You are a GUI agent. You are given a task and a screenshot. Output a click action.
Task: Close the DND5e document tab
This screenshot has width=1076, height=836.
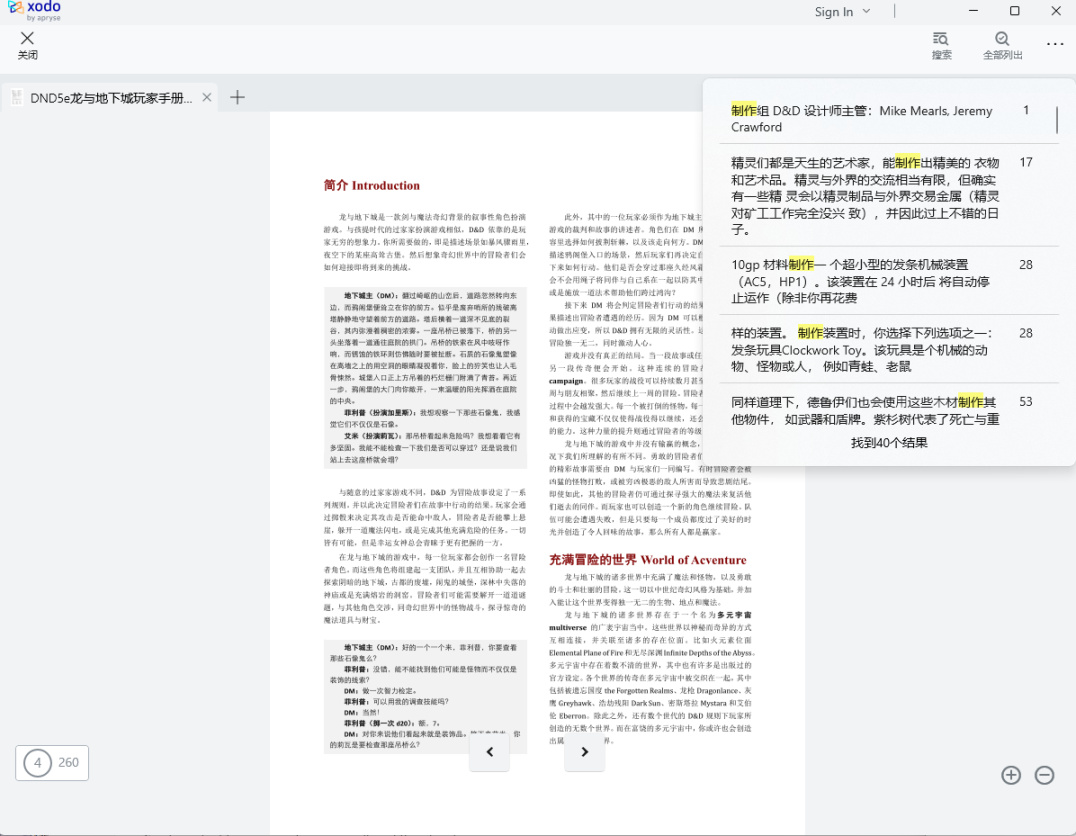207,97
